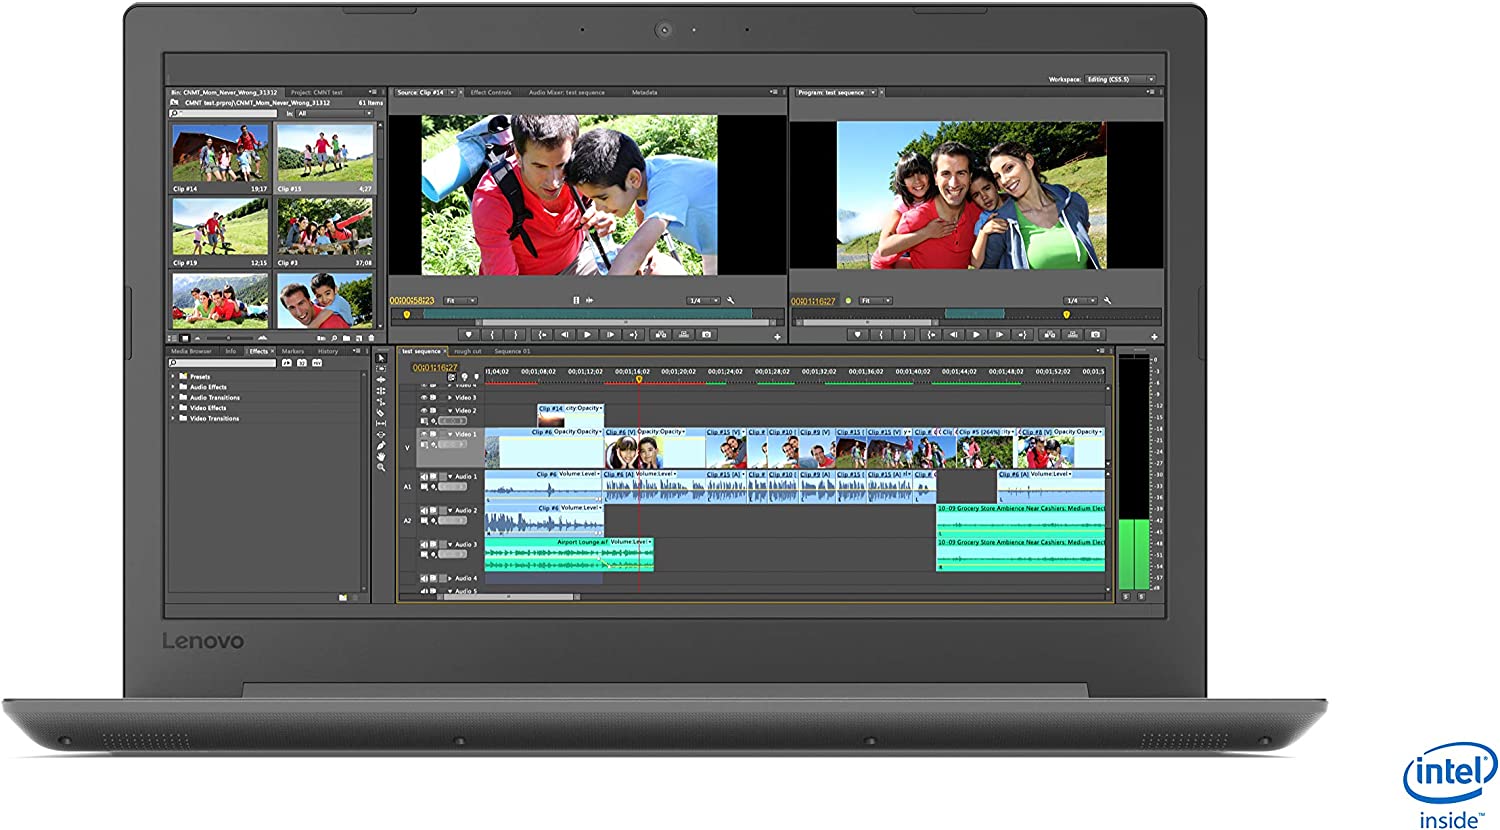Switch to the rough cut sequence tab

[x=467, y=351]
